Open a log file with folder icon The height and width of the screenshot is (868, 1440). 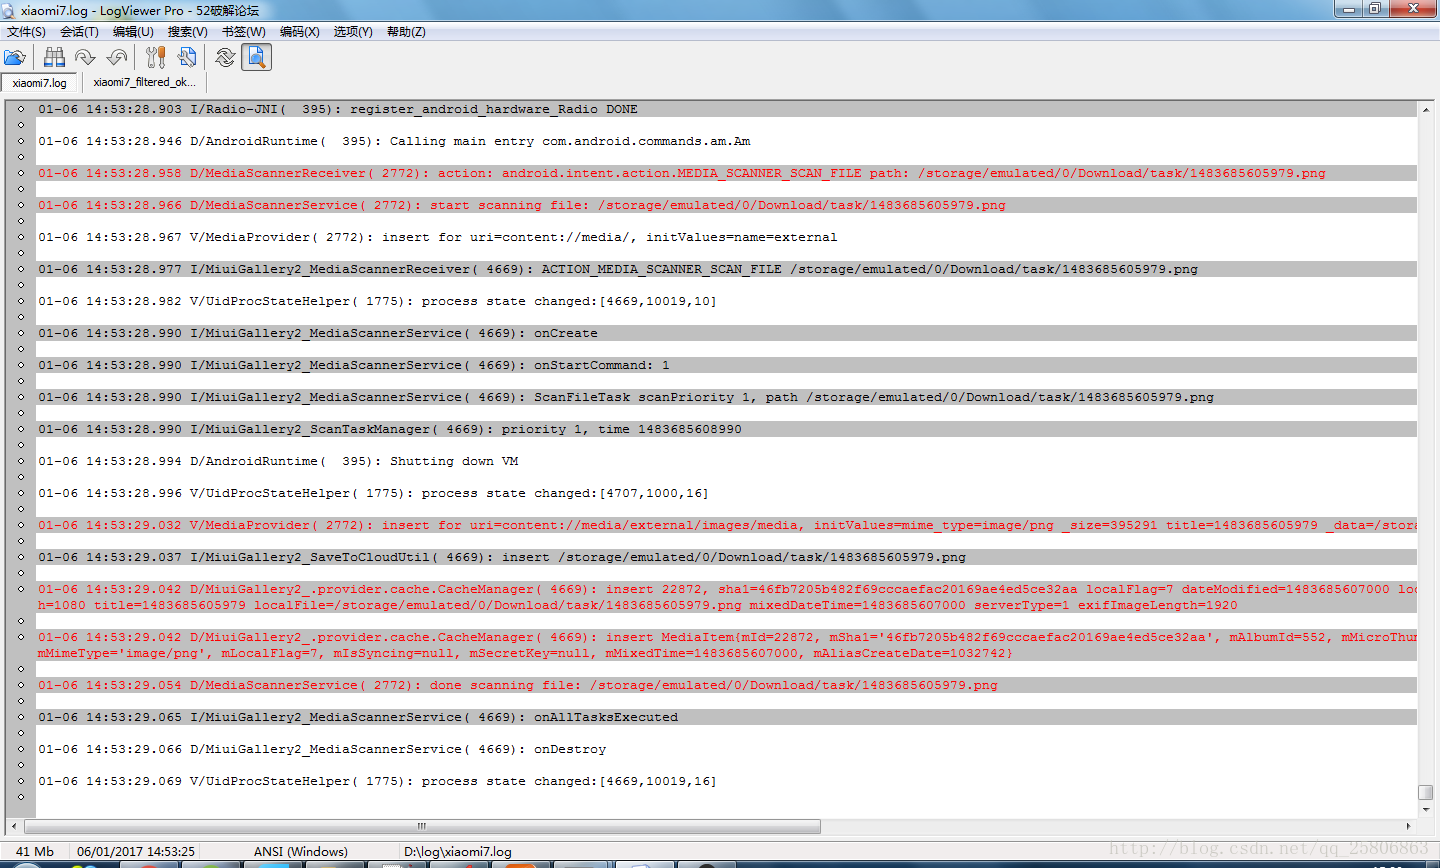[x=15, y=58]
